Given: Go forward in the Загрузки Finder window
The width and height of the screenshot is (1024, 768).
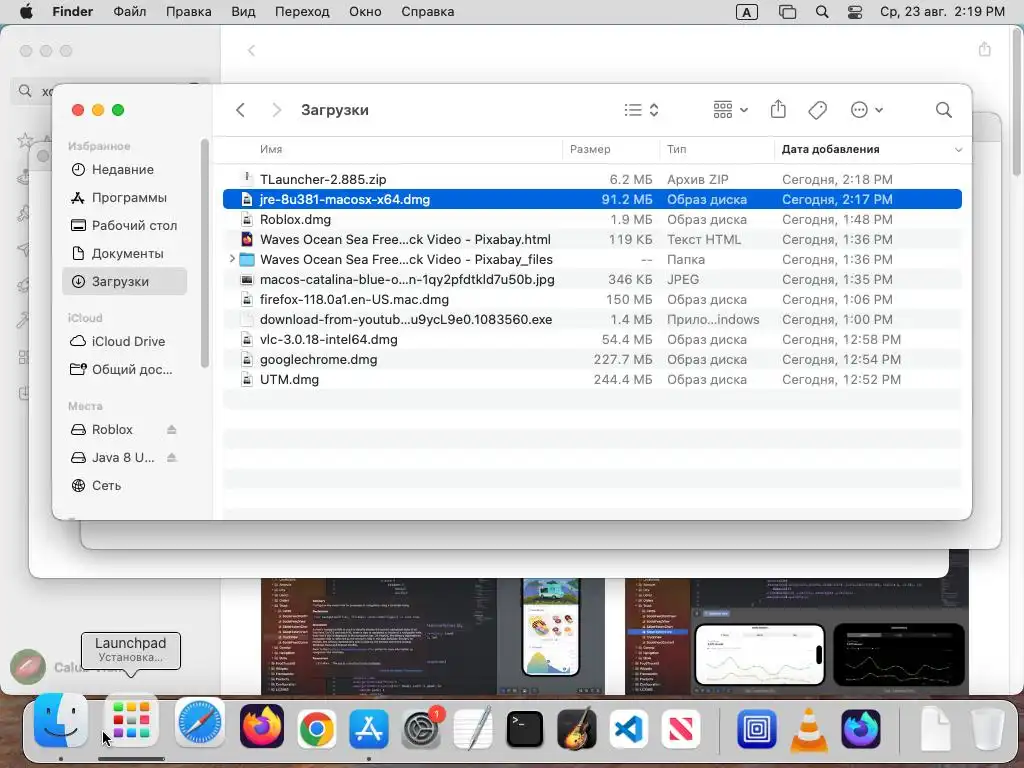Looking at the screenshot, I should 277,110.
